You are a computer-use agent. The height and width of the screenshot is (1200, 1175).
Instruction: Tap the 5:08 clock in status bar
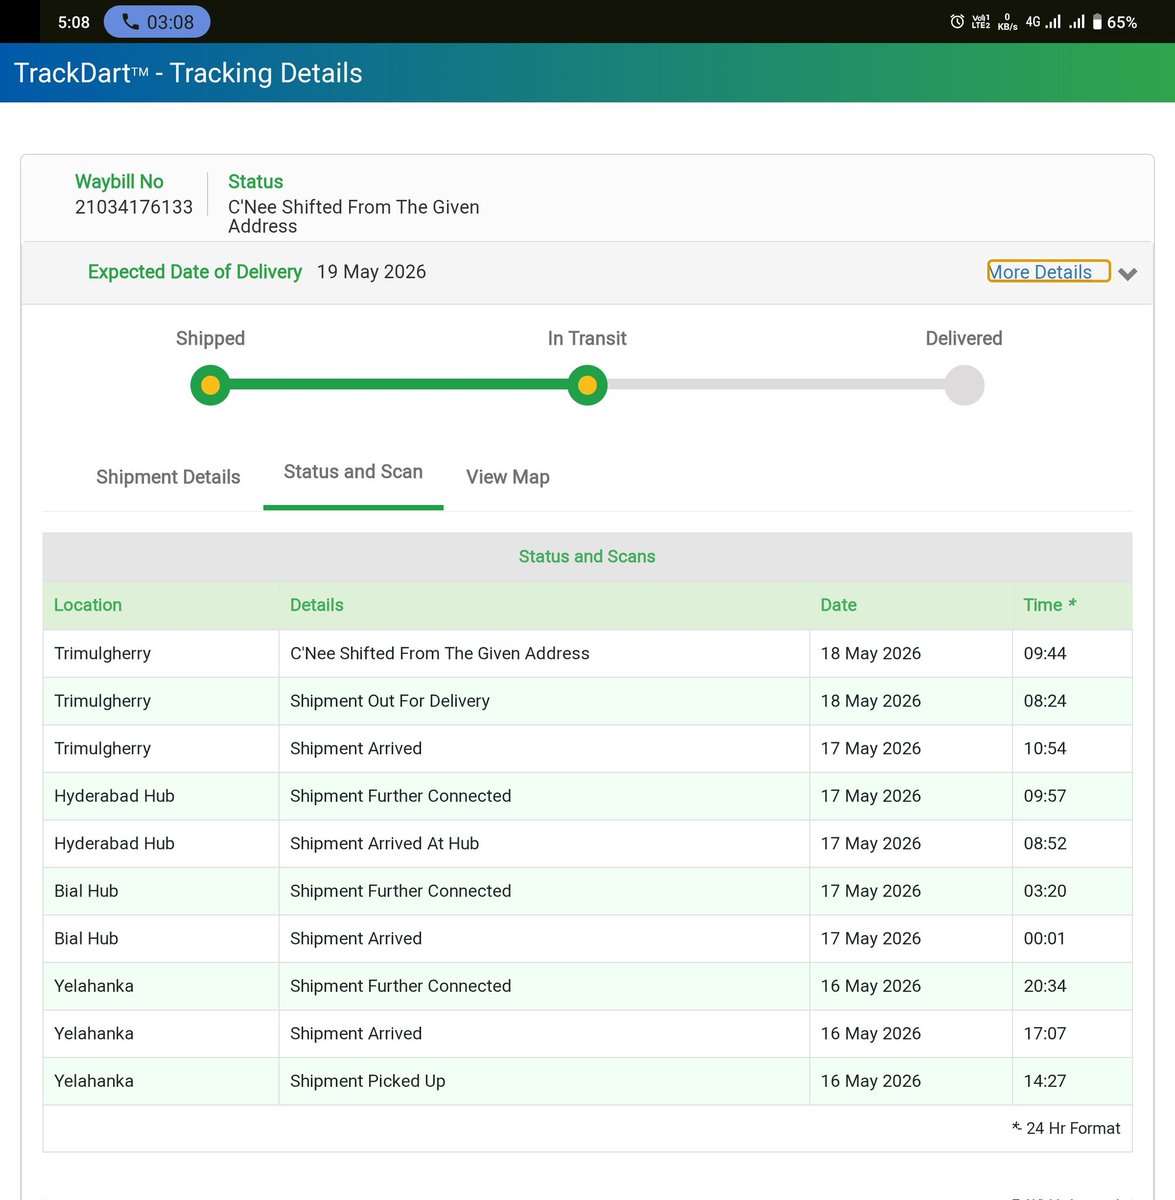point(73,22)
